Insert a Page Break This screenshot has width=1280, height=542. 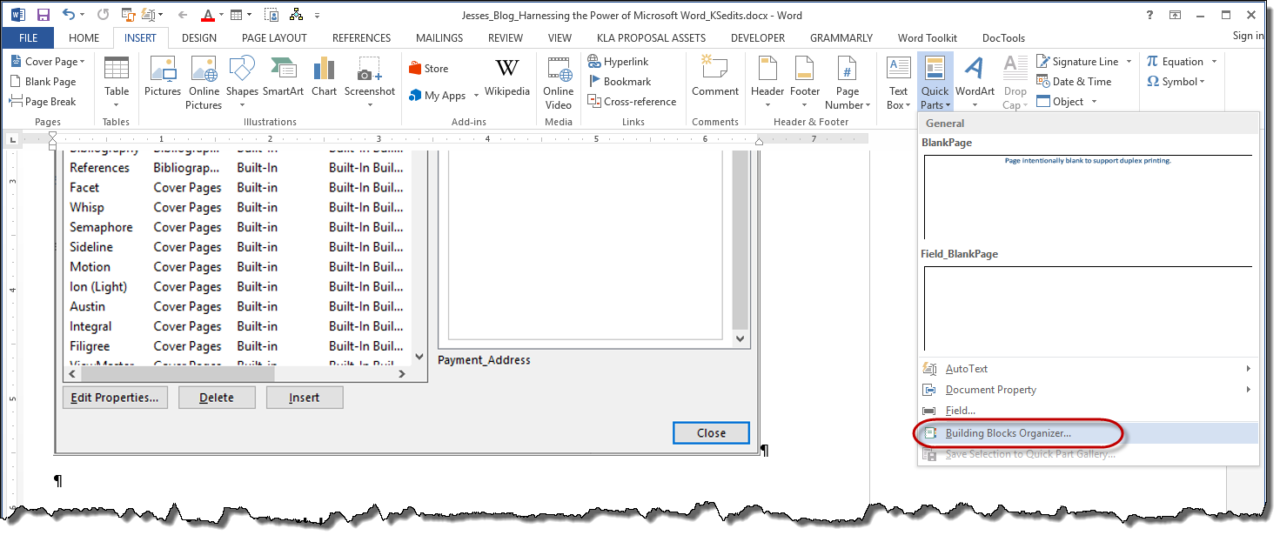(x=43, y=101)
